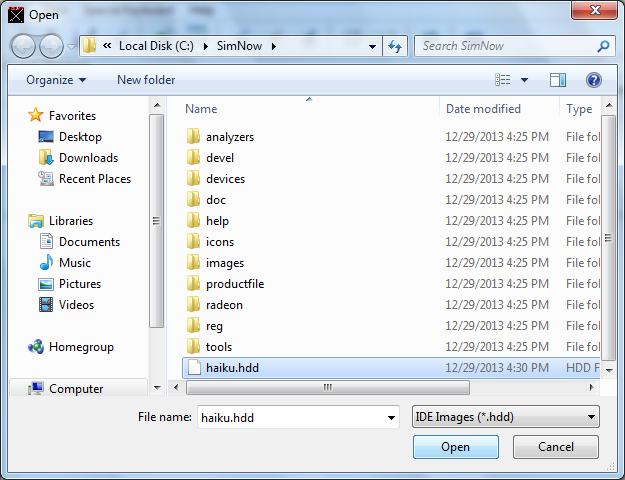Sort by Date modified column header
625x480 pixels.
483,109
